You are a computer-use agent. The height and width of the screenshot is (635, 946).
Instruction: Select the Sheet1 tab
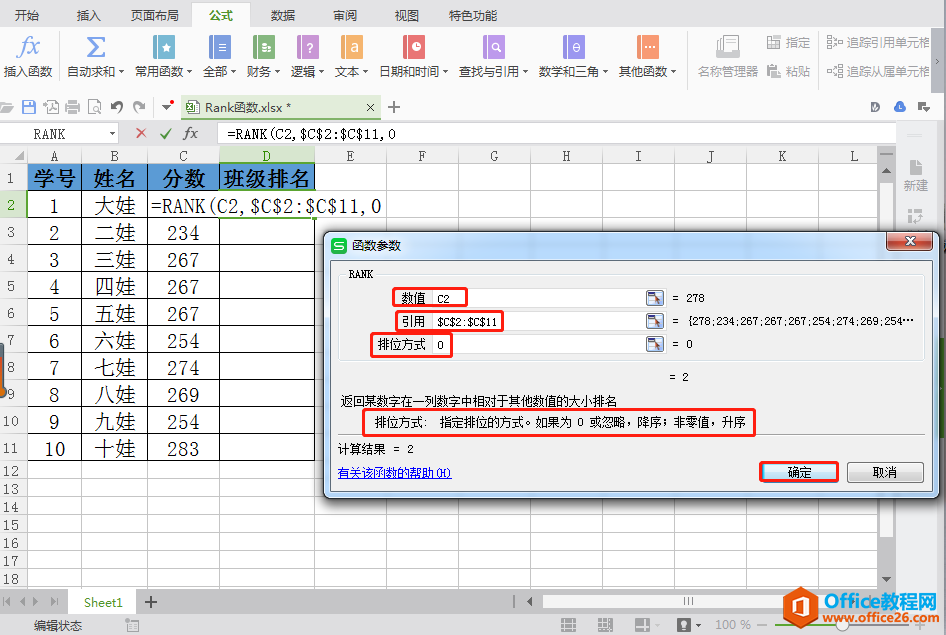click(x=103, y=602)
